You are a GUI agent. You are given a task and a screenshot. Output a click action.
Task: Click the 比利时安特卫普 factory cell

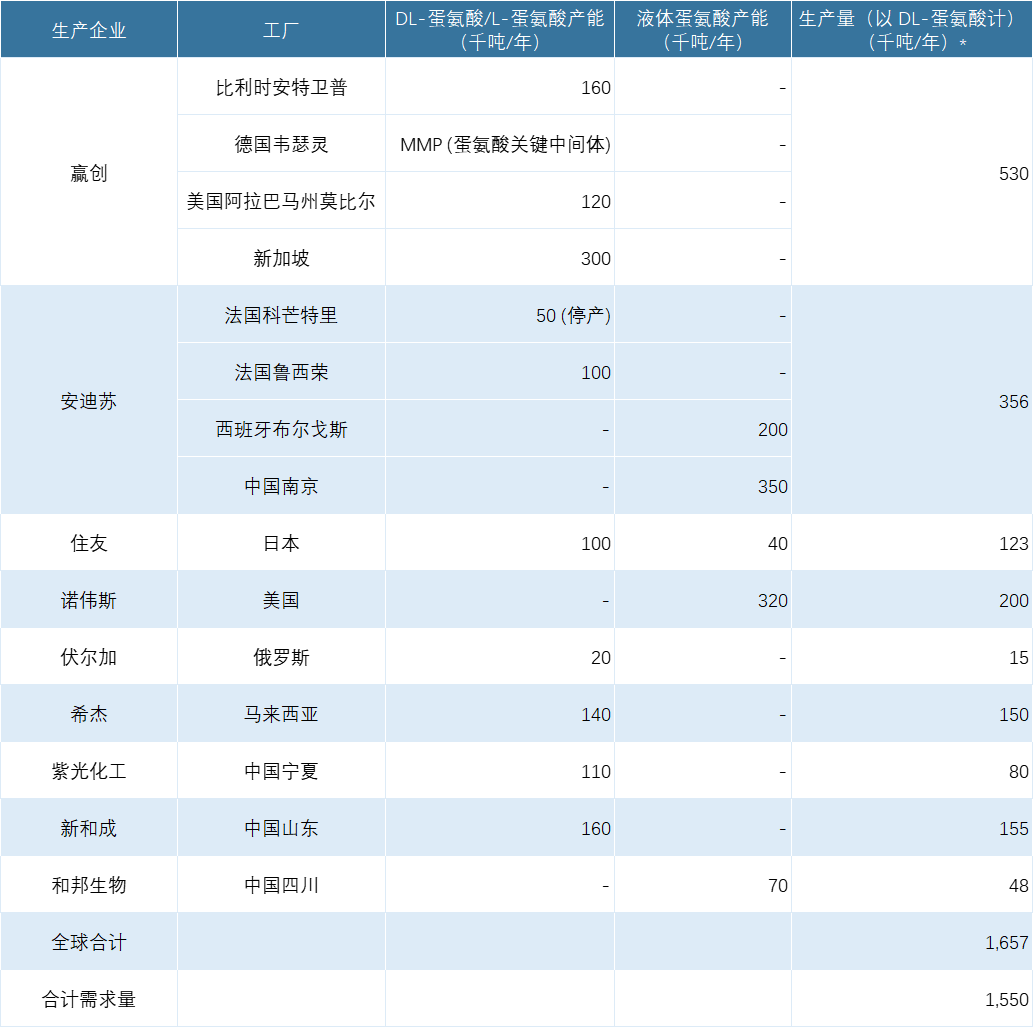click(281, 86)
